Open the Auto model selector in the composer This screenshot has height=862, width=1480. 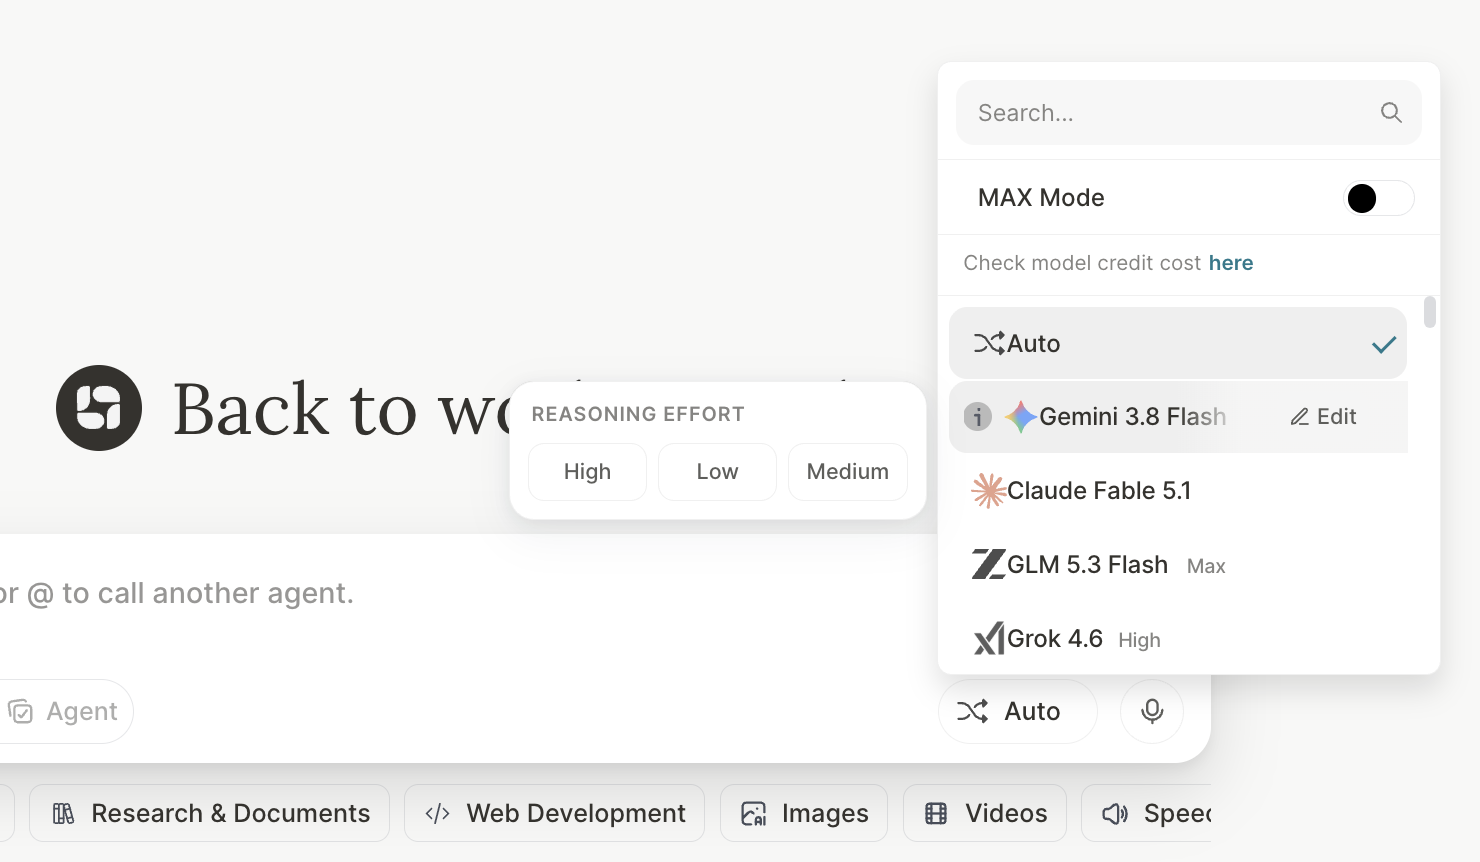point(1018,711)
